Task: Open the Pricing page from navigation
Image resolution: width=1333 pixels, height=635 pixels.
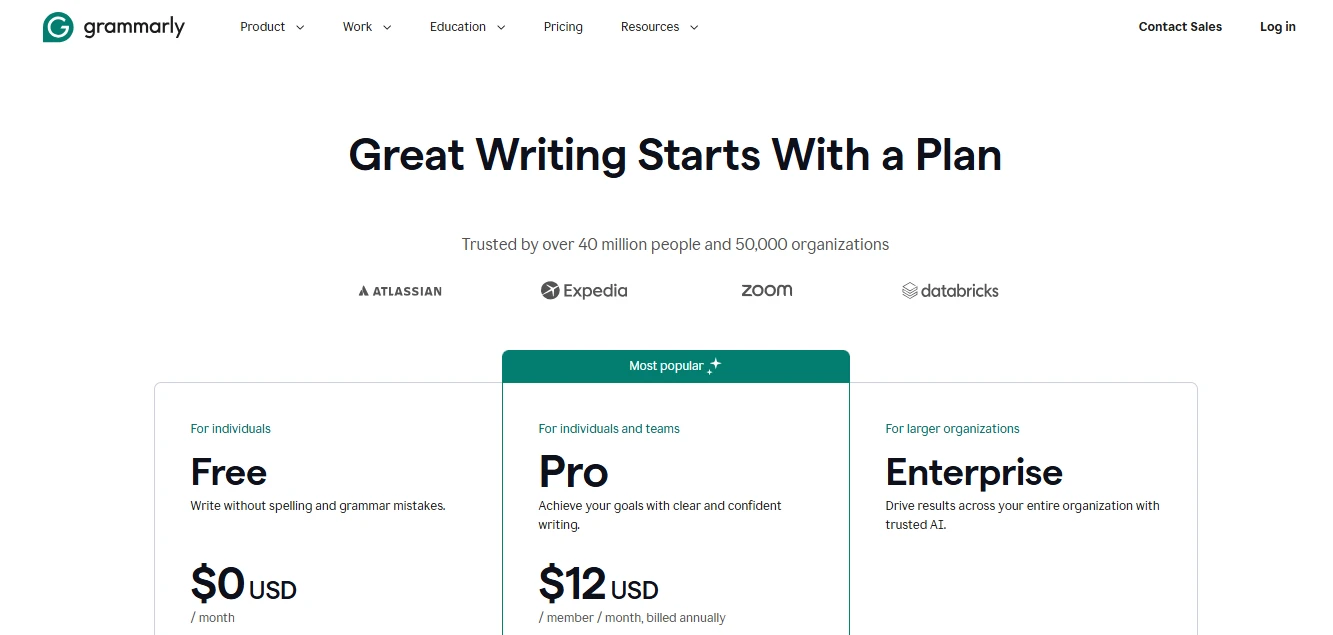Action: 563,27
